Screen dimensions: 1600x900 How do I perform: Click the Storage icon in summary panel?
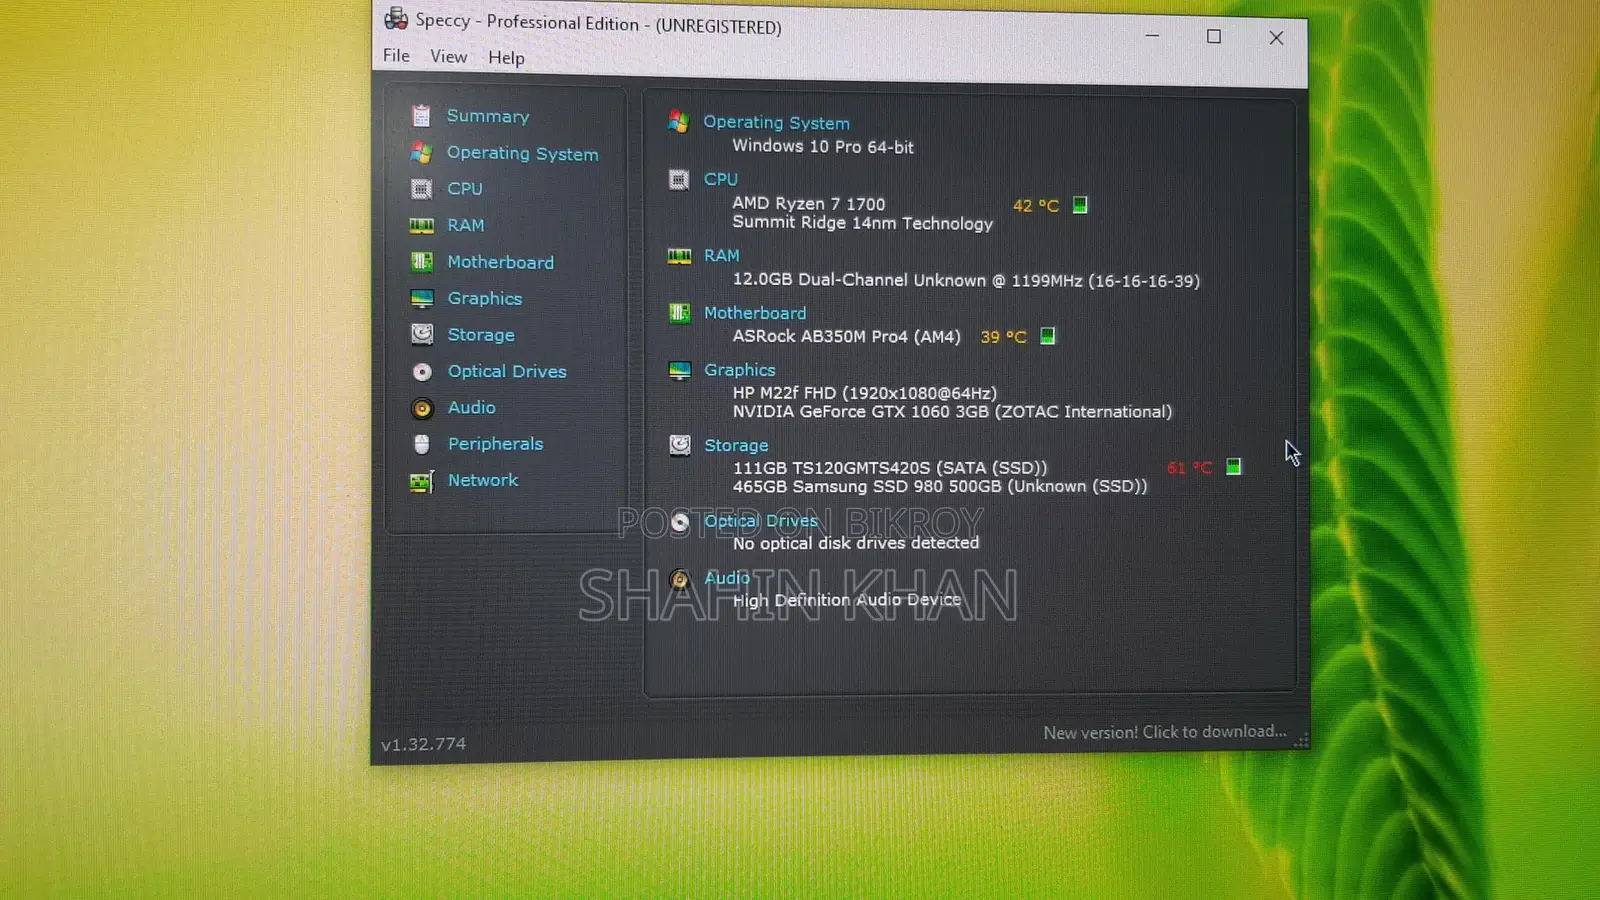680,445
